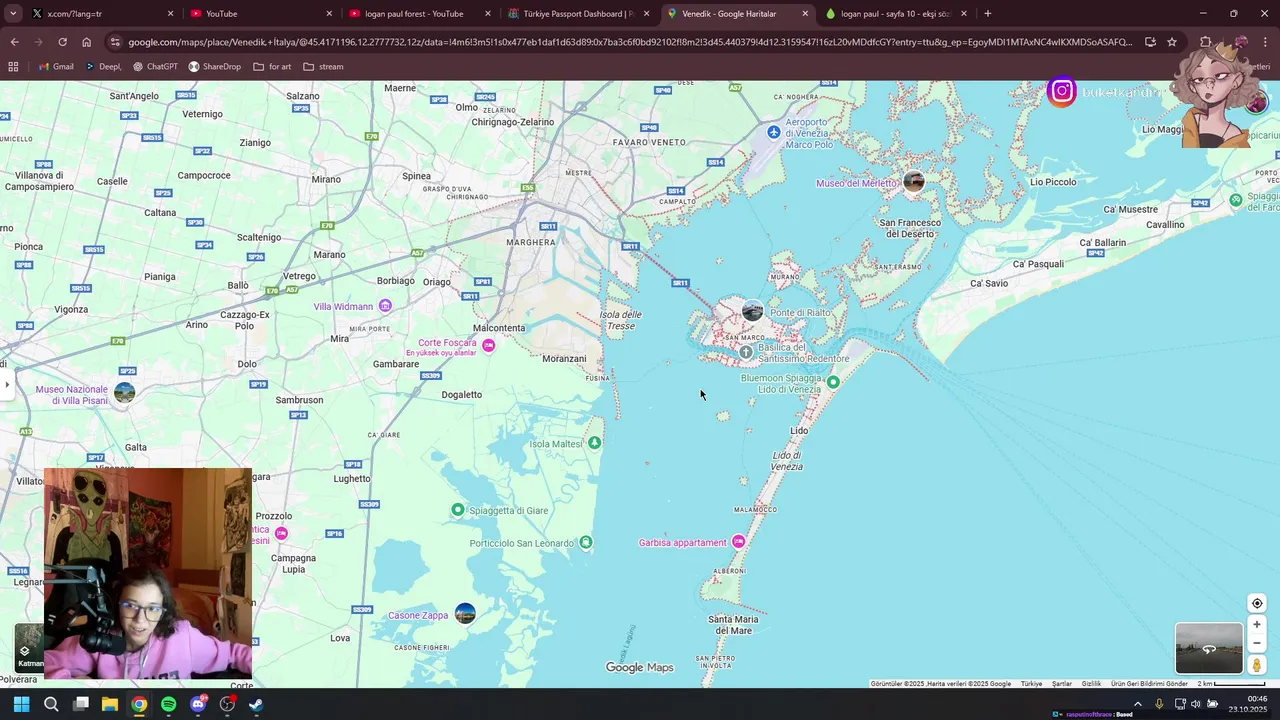
Task: Click the Santa Maria del Mare label
Action: coord(733,625)
